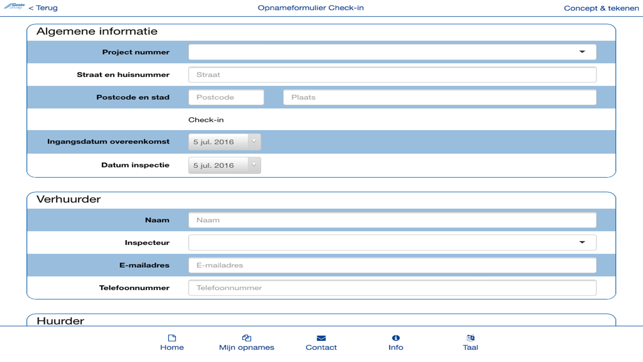Open Datum inspectie date picker

(x=224, y=165)
